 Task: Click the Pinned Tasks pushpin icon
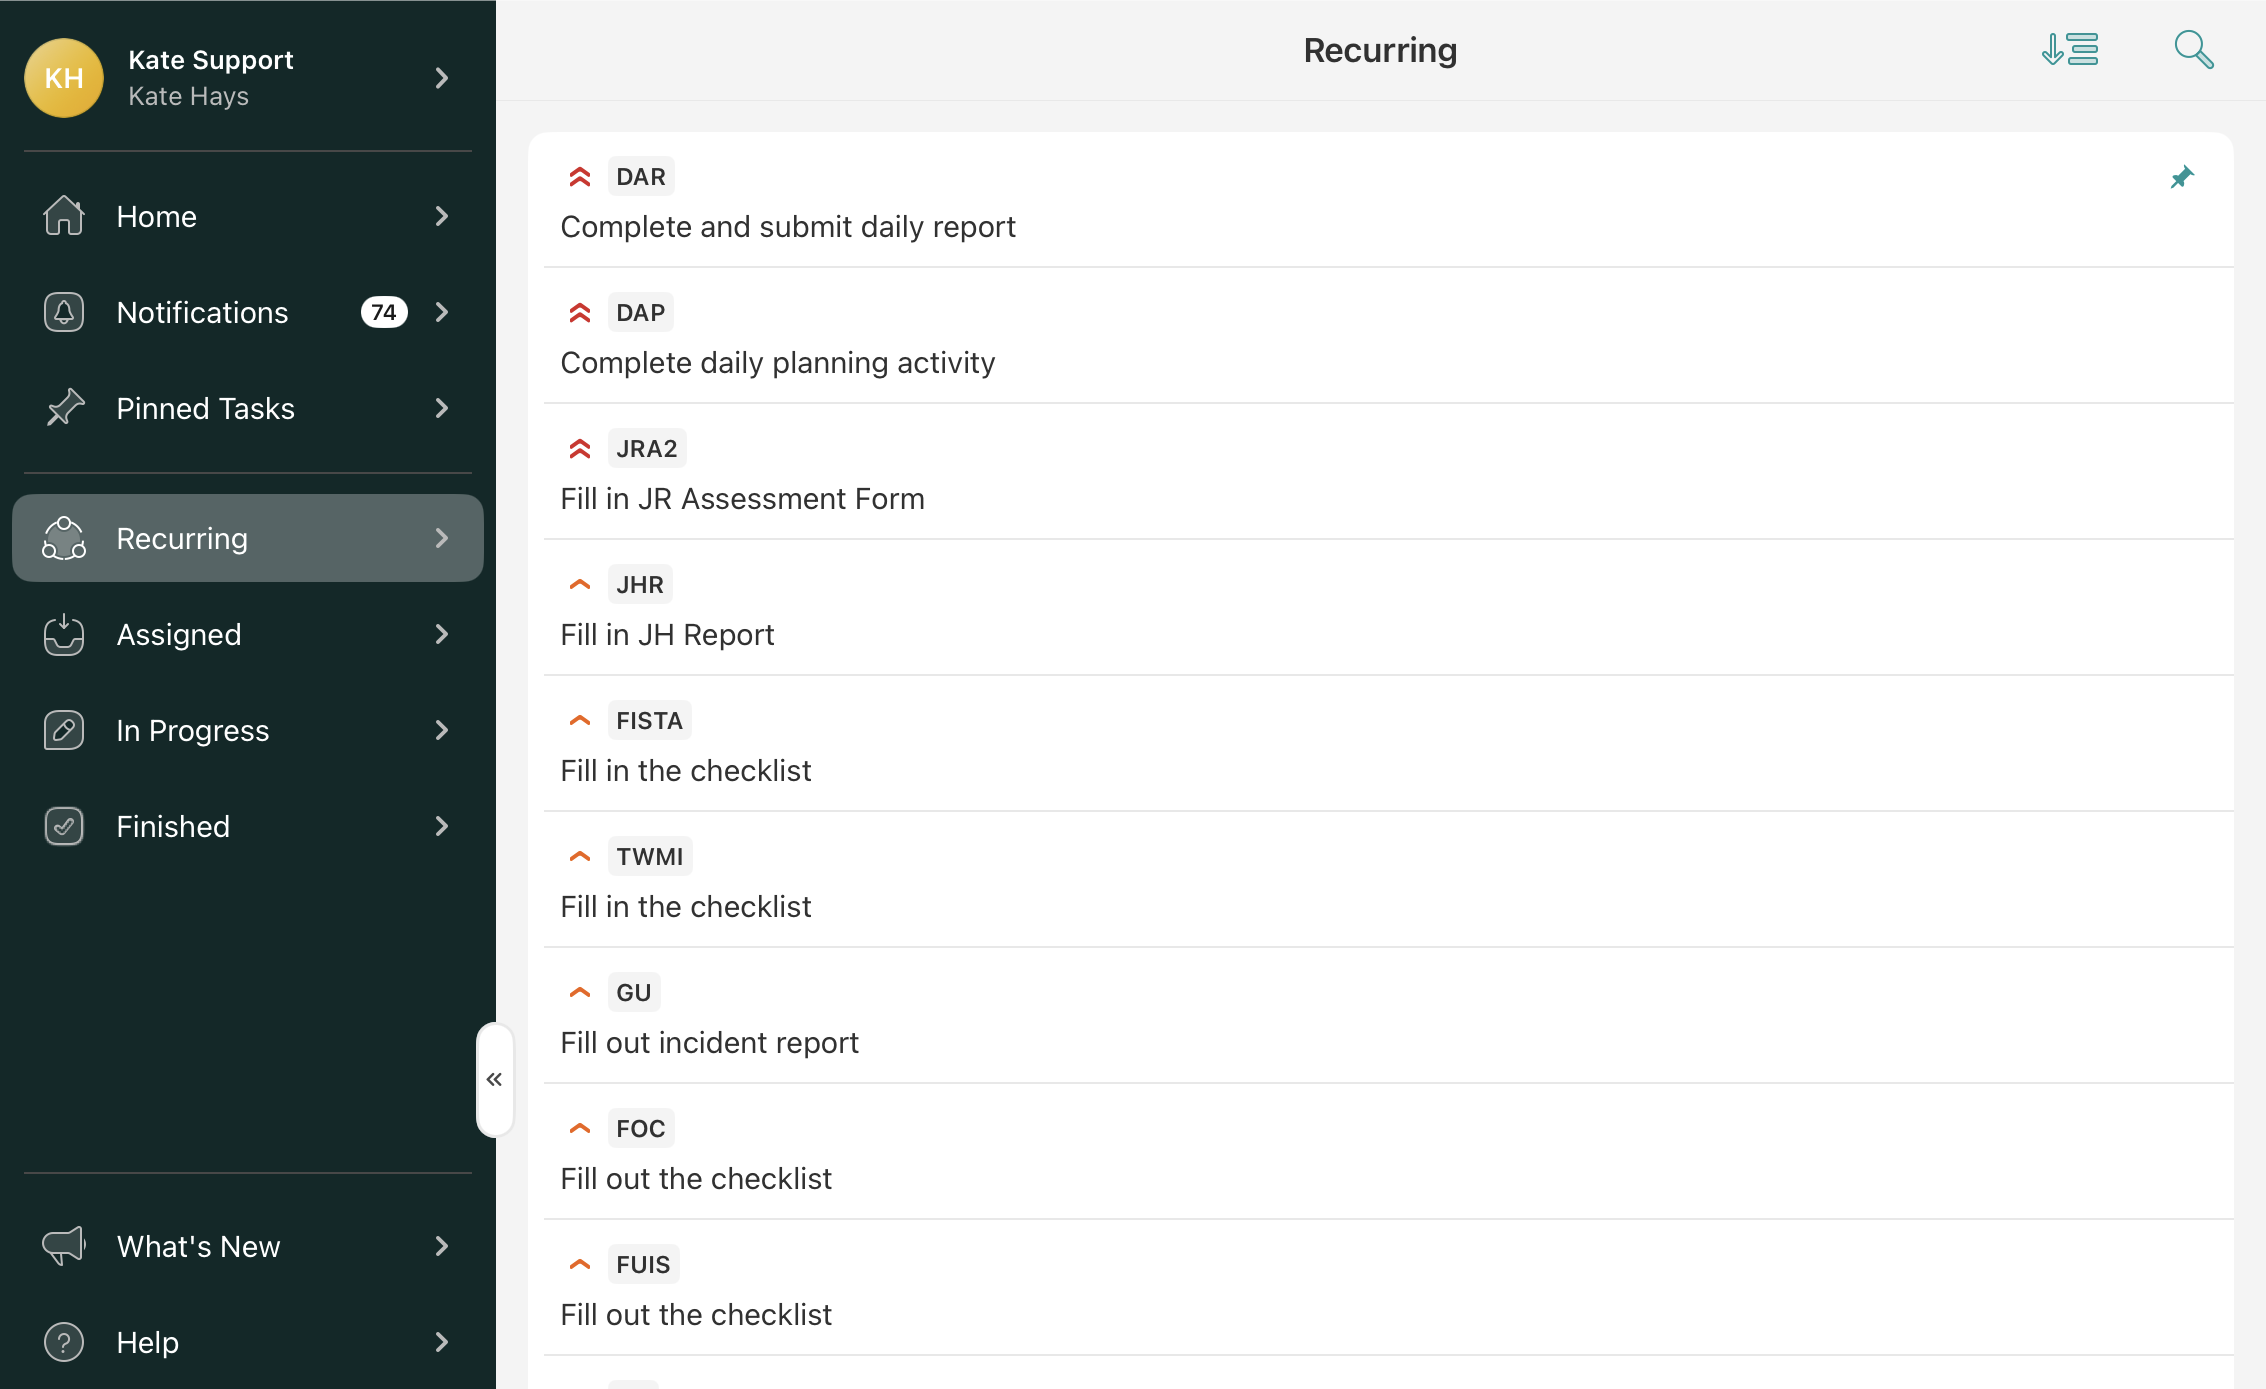coord(64,408)
